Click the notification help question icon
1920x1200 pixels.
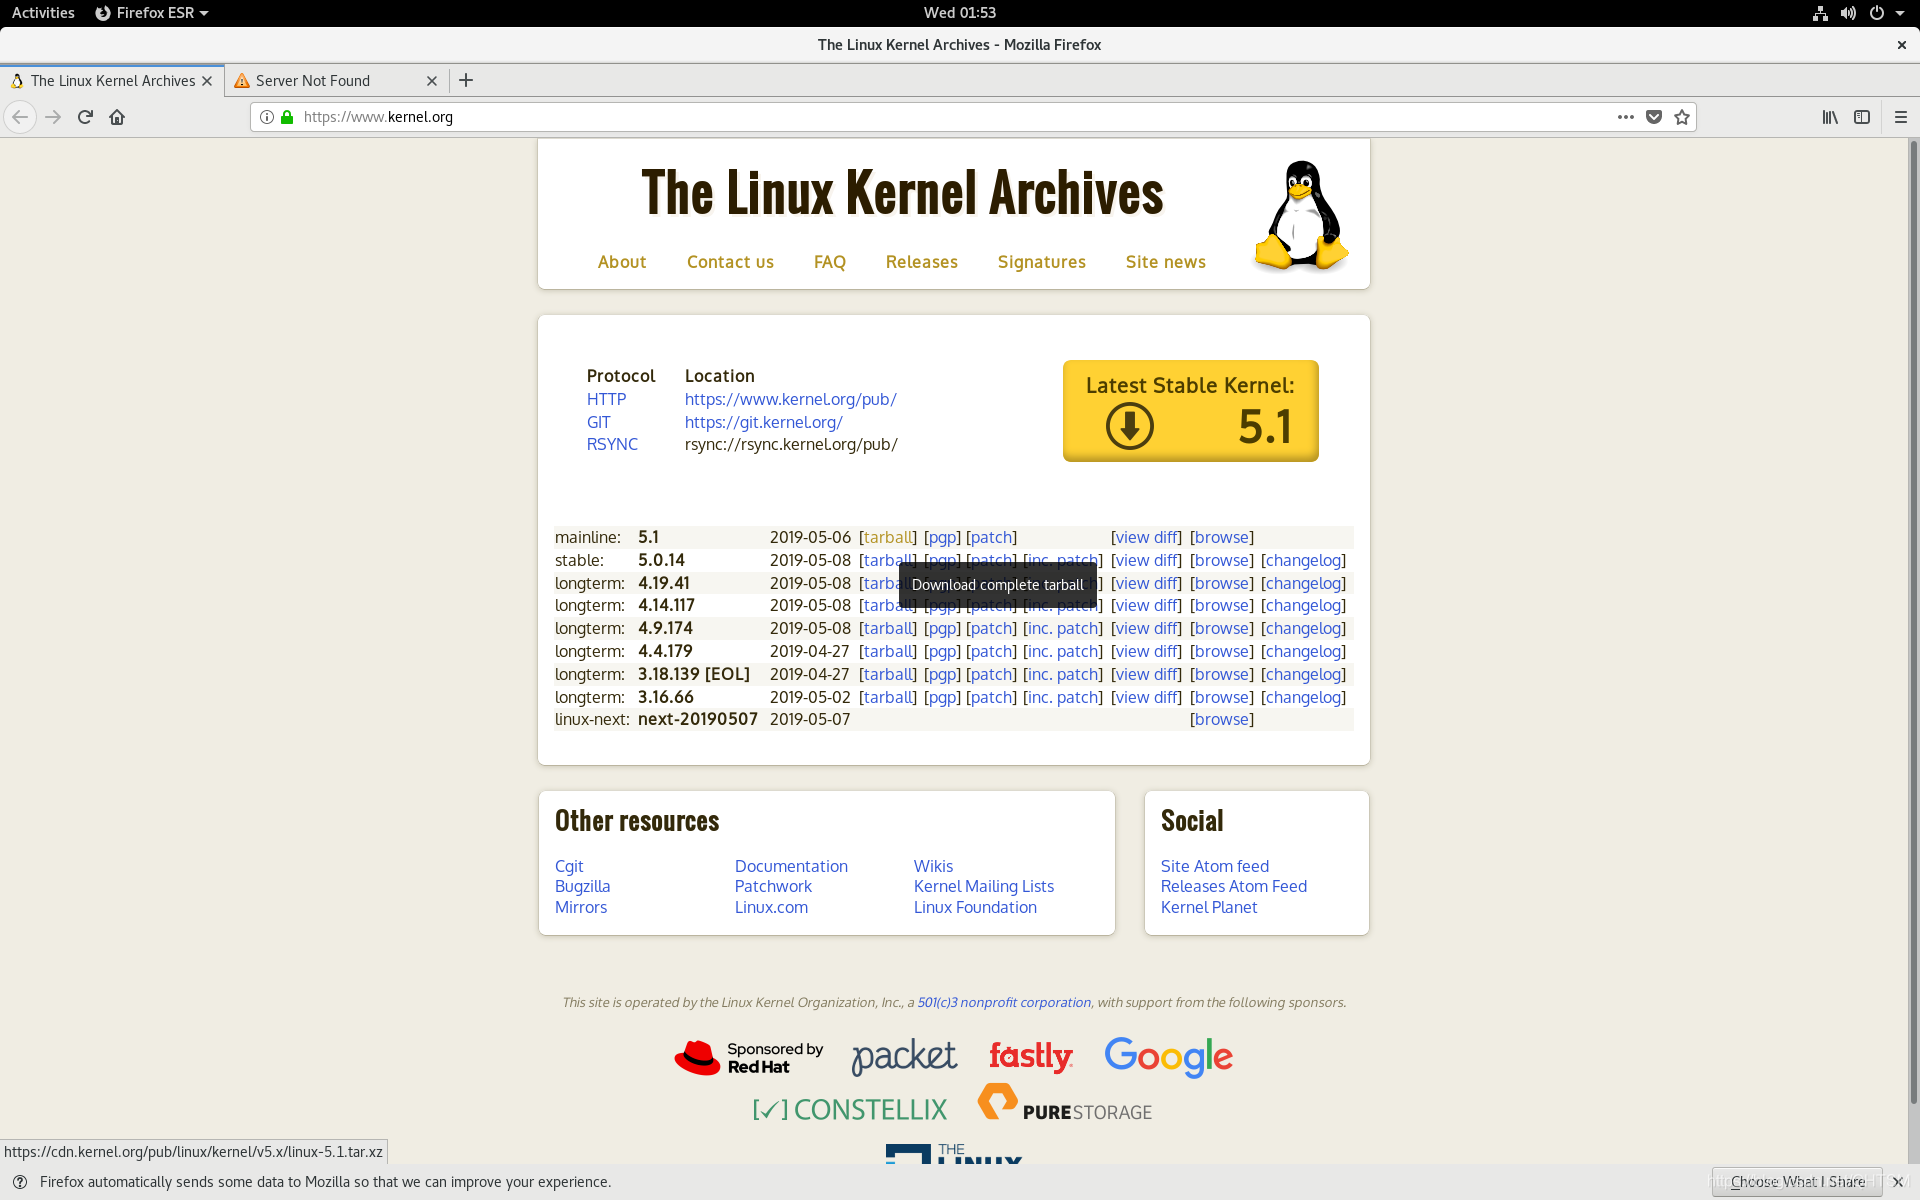tap(19, 1182)
